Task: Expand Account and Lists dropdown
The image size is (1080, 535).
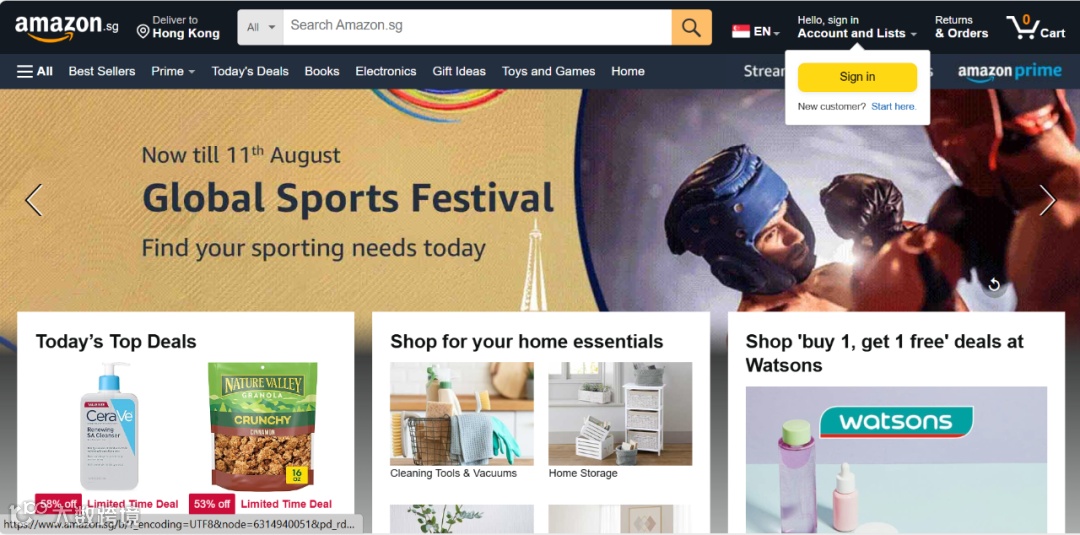Action: pos(857,28)
